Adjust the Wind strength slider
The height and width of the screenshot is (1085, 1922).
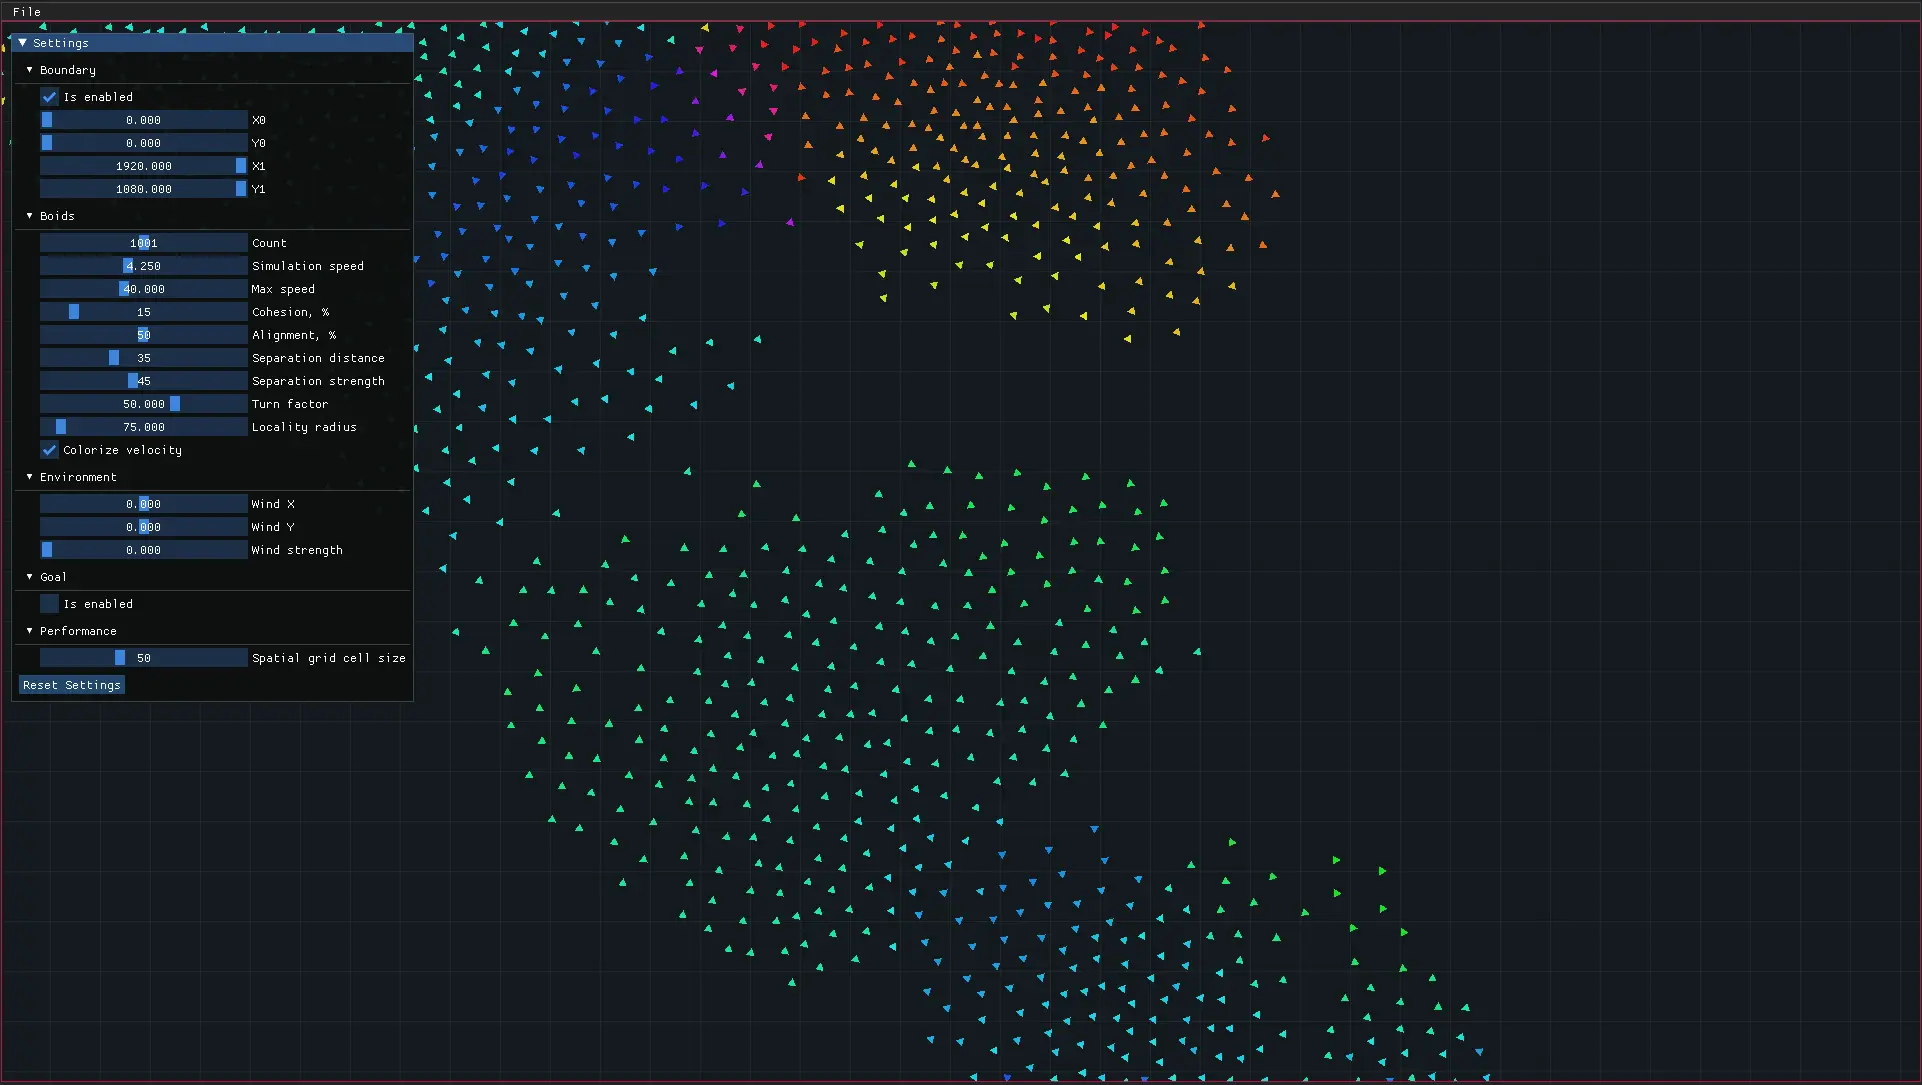pos(143,549)
